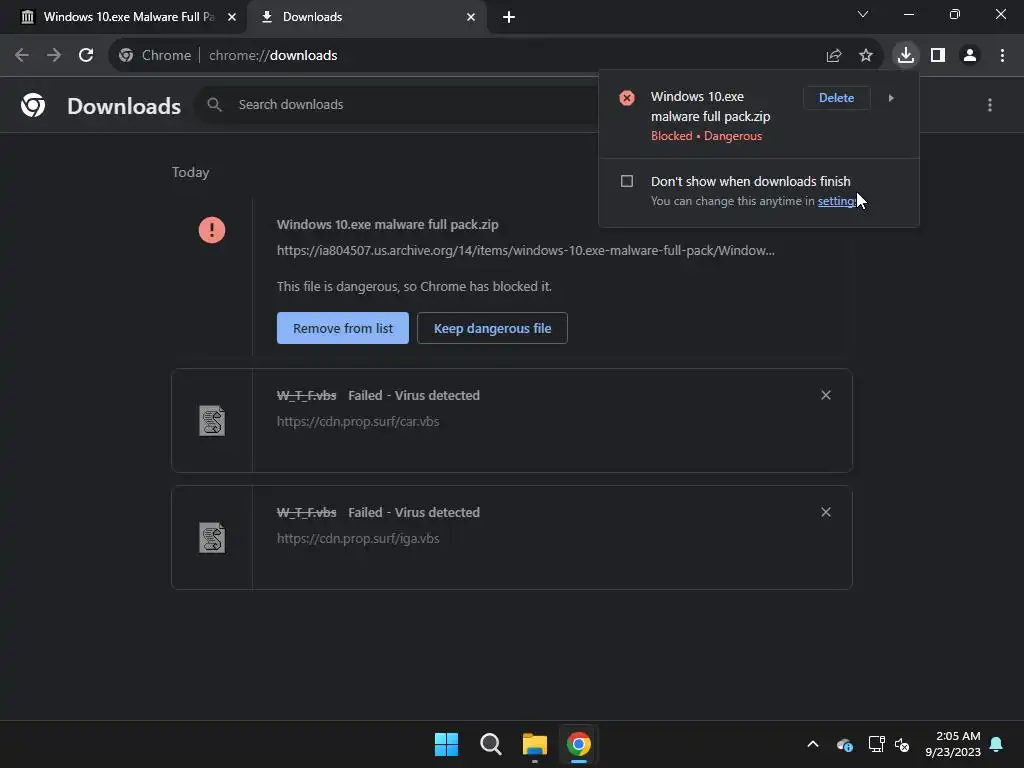Open a new browser tab
Image resolution: width=1024 pixels, height=768 pixels.
click(x=509, y=18)
